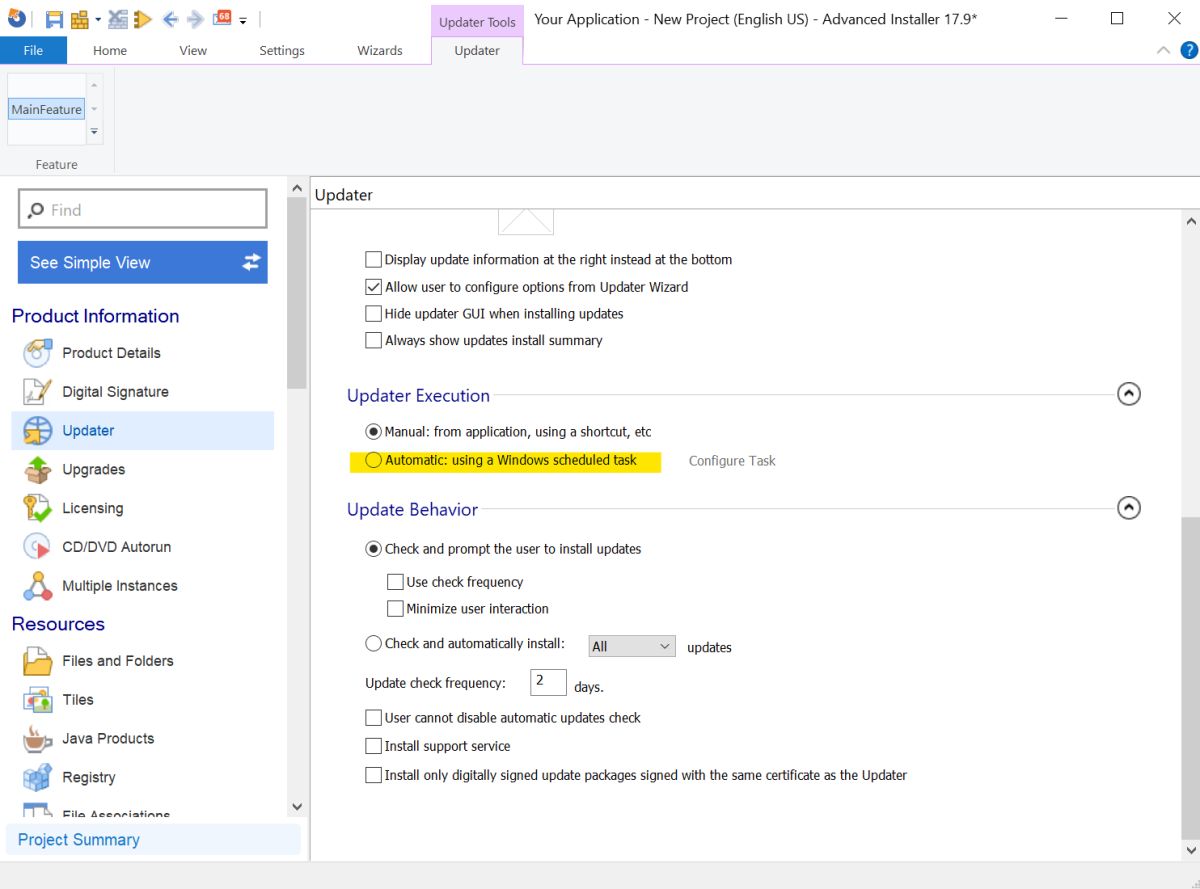Click the Licensing key icon
The width and height of the screenshot is (1200, 889).
click(x=37, y=508)
